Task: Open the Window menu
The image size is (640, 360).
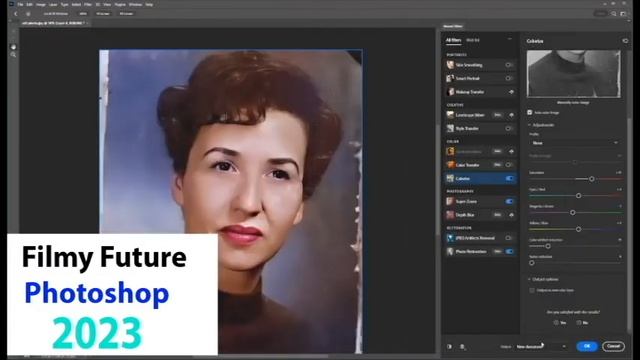Action: (135, 4)
